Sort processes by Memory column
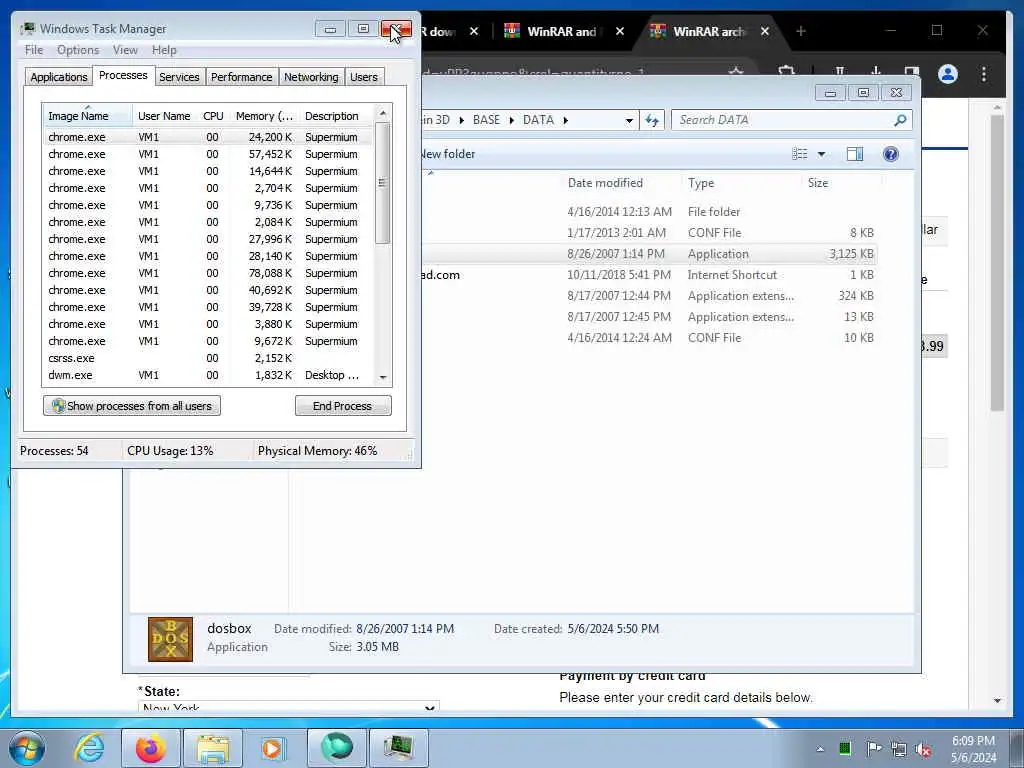This screenshot has width=1024, height=768. 264,116
